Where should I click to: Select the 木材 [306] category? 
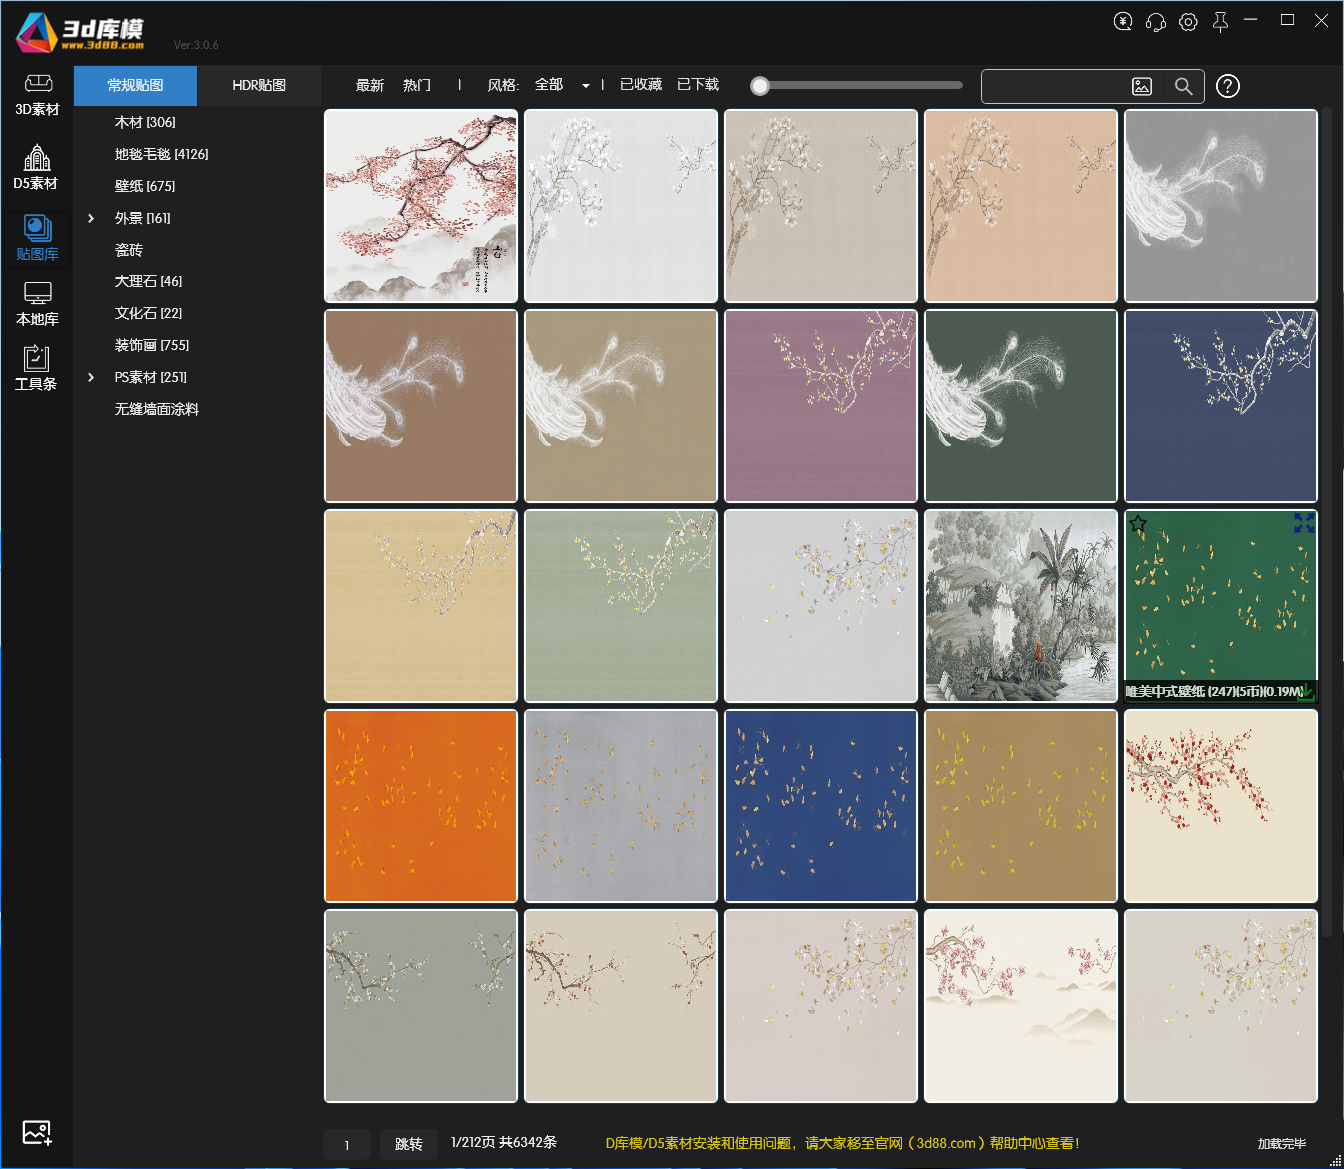[x=145, y=122]
